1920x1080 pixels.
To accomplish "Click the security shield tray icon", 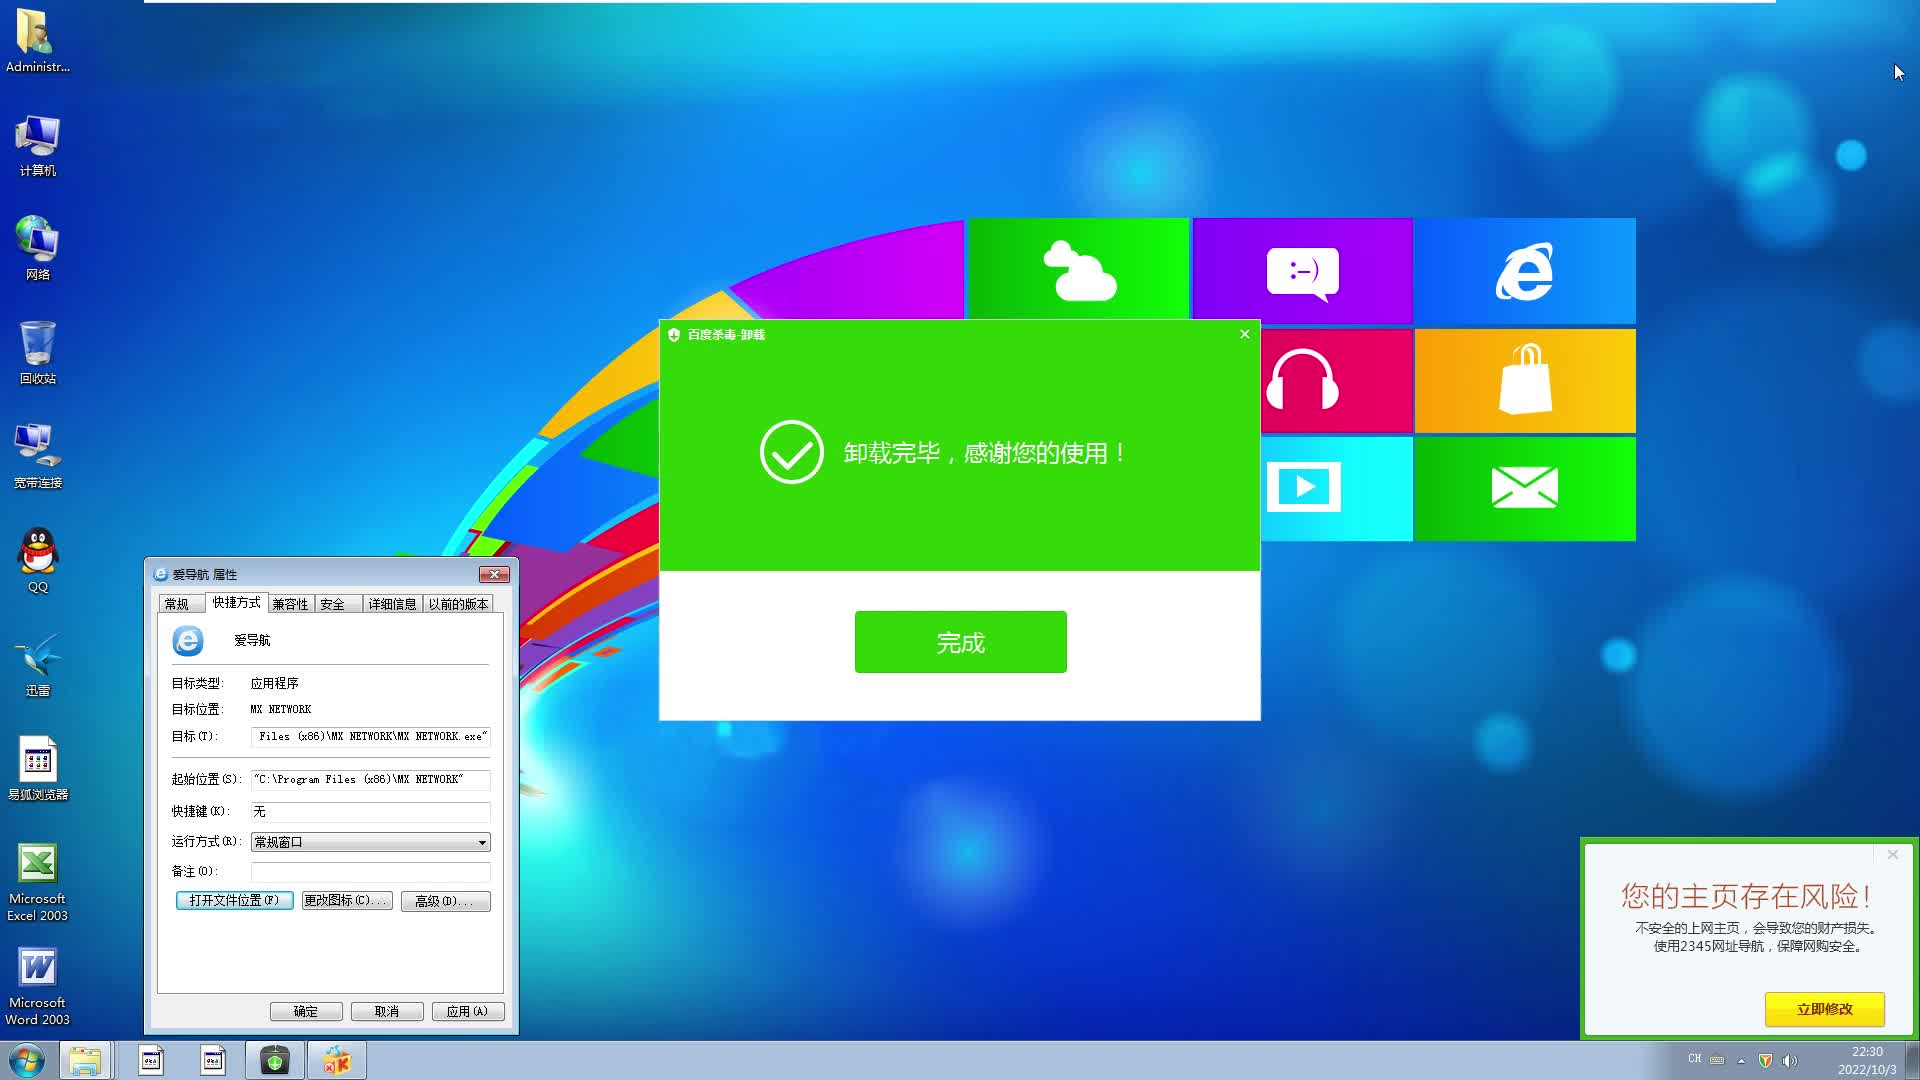I will point(1766,1060).
